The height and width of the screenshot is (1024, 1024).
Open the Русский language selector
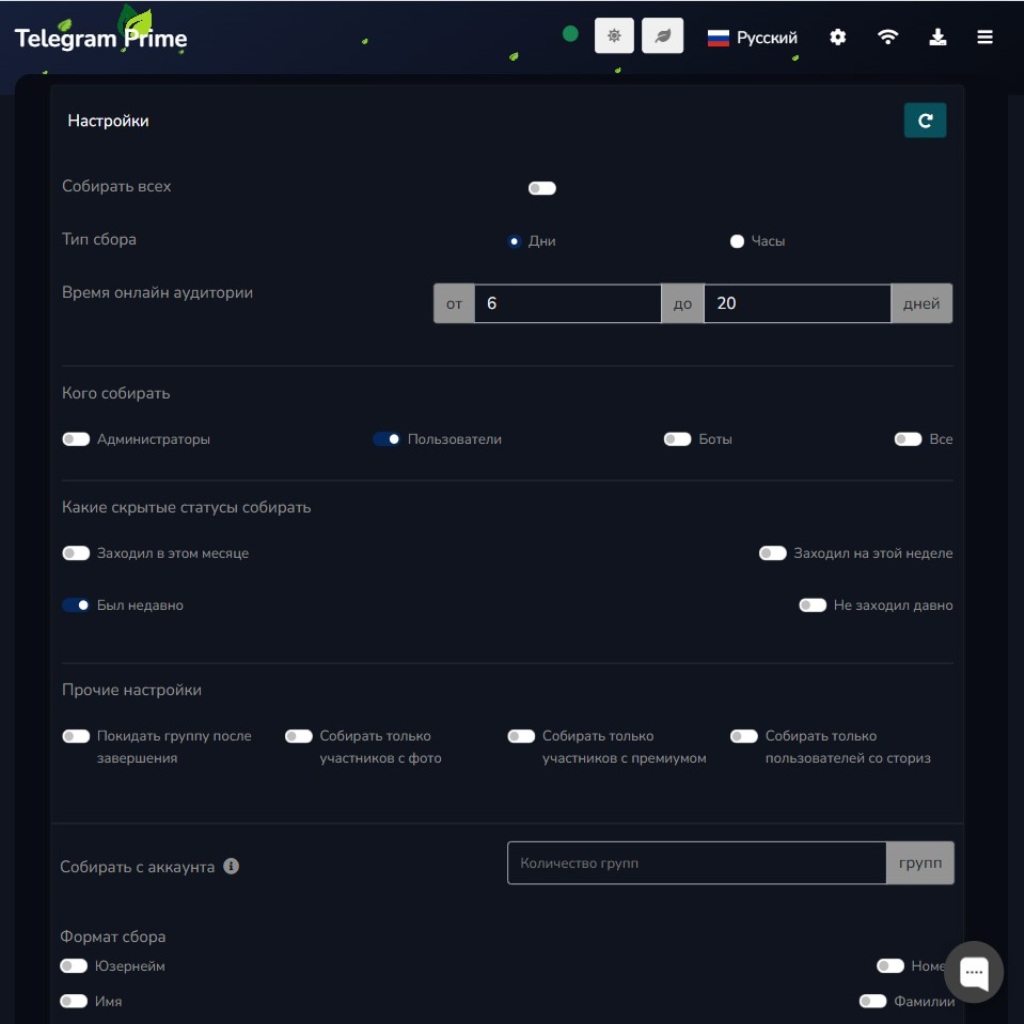pos(752,38)
